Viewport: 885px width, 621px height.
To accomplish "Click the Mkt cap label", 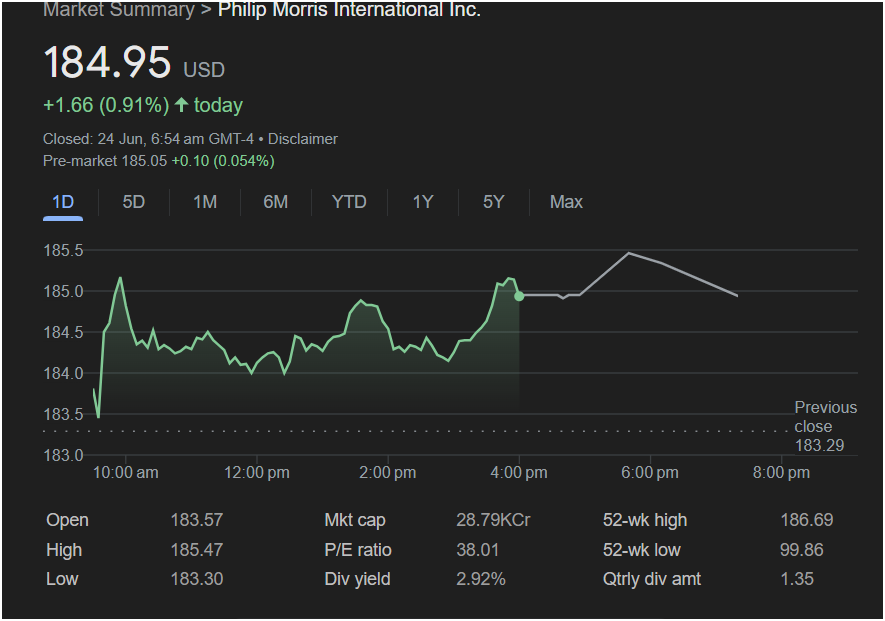I will click(x=355, y=520).
